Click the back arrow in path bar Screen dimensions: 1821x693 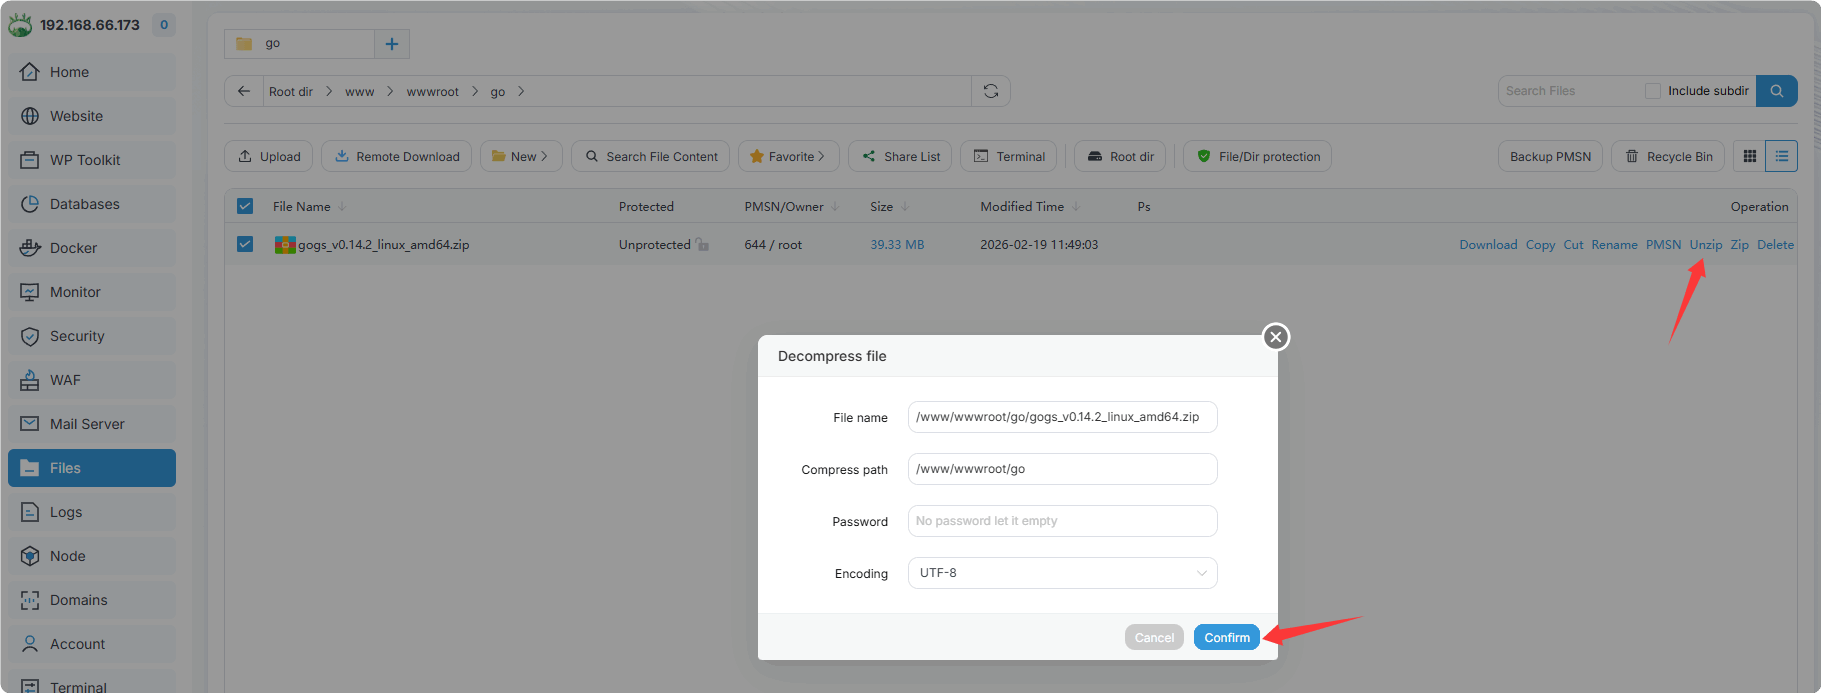pos(244,91)
